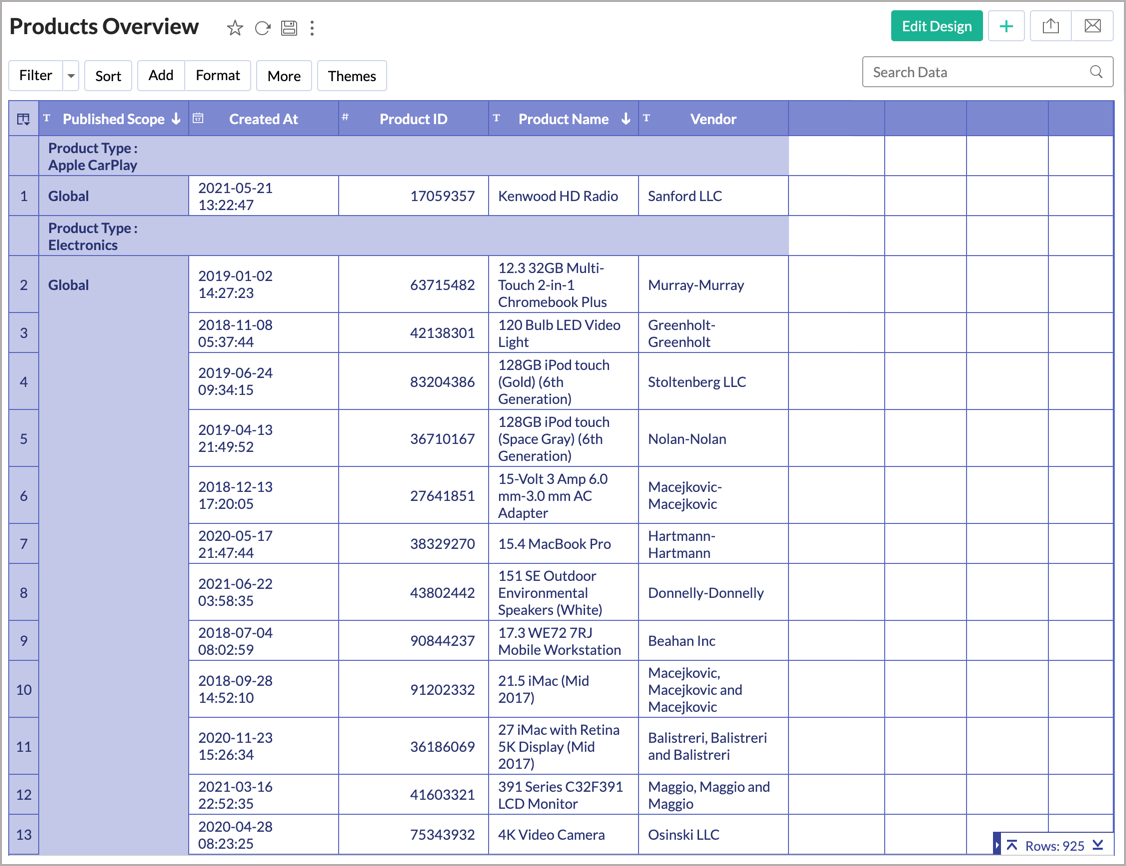The width and height of the screenshot is (1126, 866).
Task: Click the Themes button
Action: (352, 76)
